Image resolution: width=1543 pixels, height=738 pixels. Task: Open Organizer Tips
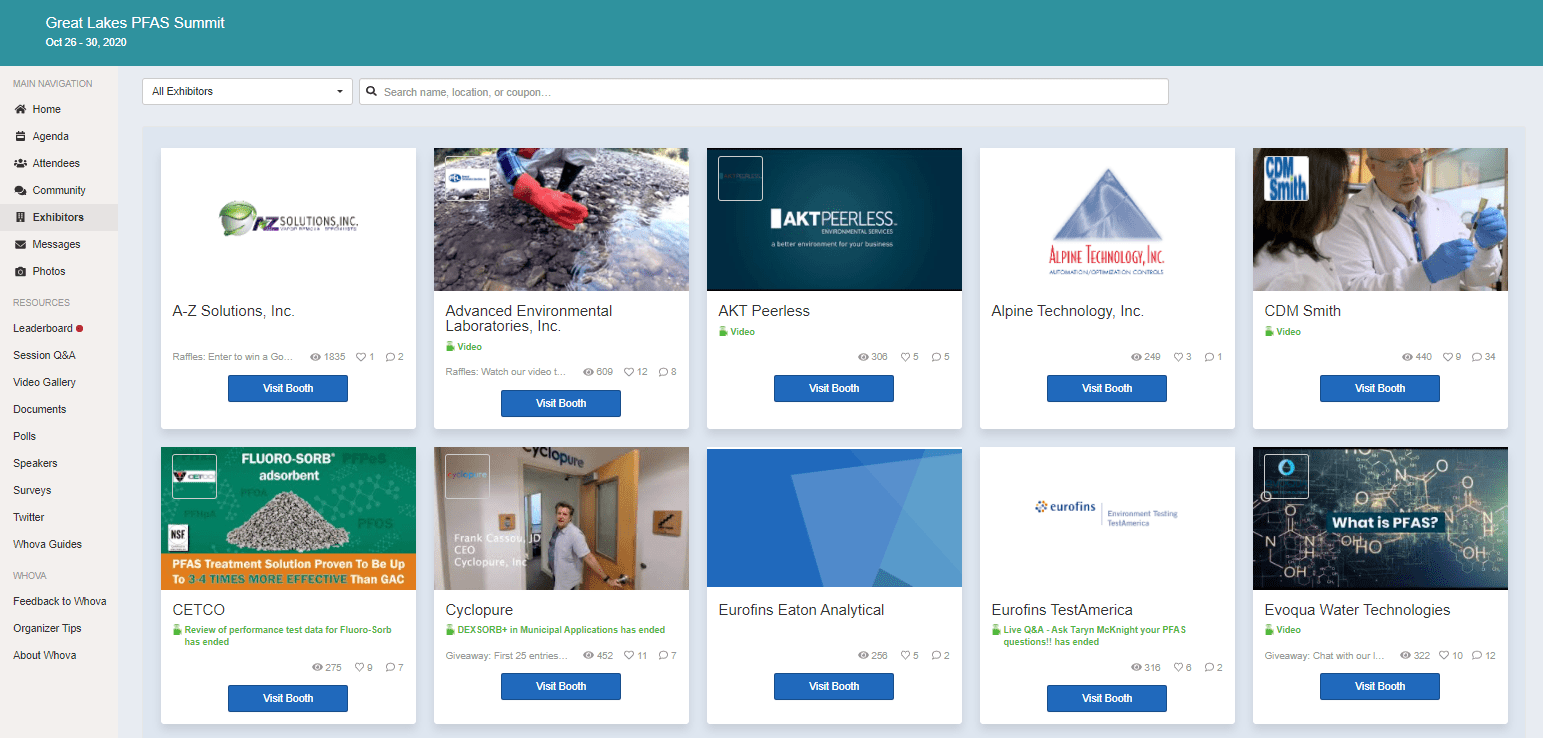click(x=47, y=628)
